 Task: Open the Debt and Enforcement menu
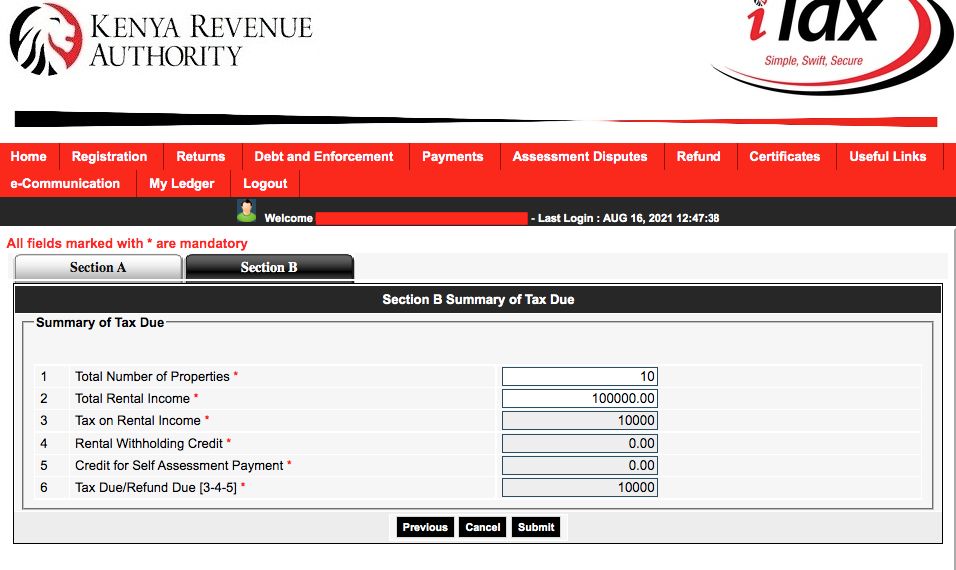324,157
